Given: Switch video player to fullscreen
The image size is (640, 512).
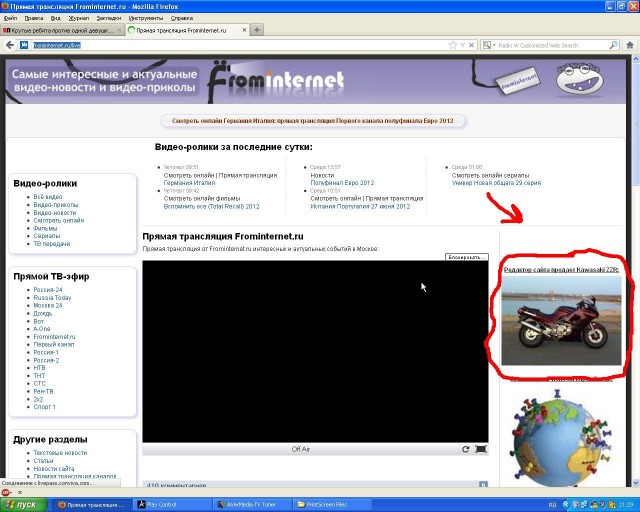Looking at the screenshot, I should tap(481, 449).
